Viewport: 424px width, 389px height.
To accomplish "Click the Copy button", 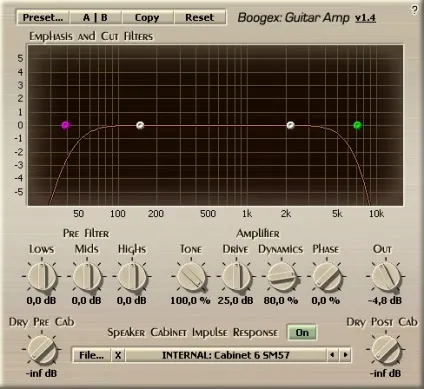I will [147, 17].
